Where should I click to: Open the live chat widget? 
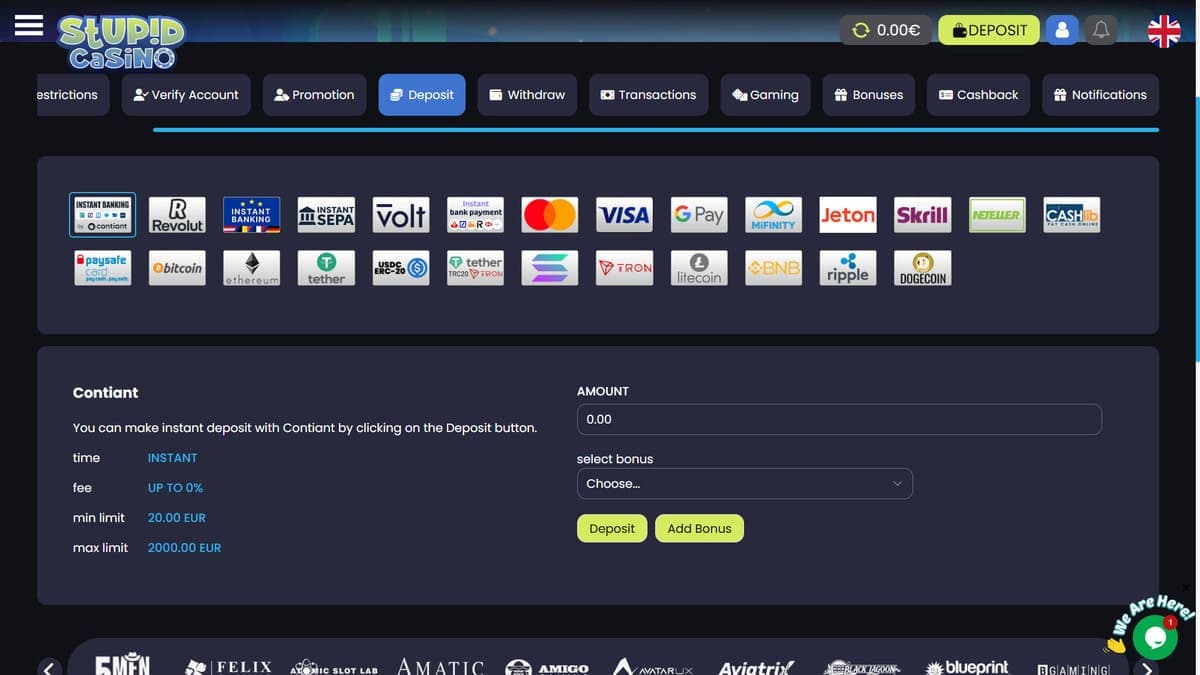click(1155, 637)
